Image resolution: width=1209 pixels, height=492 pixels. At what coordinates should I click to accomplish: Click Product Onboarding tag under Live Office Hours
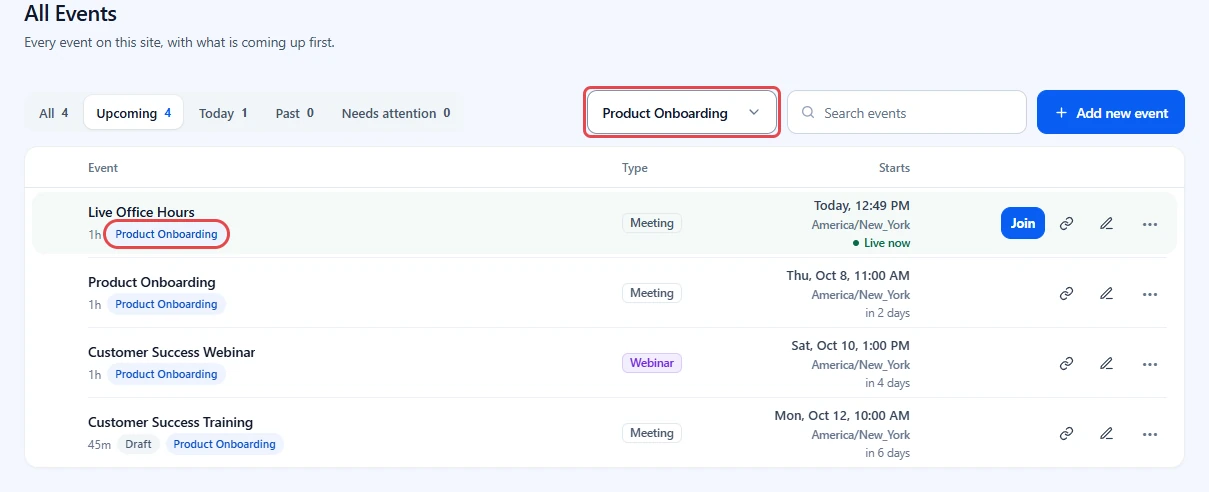166,234
